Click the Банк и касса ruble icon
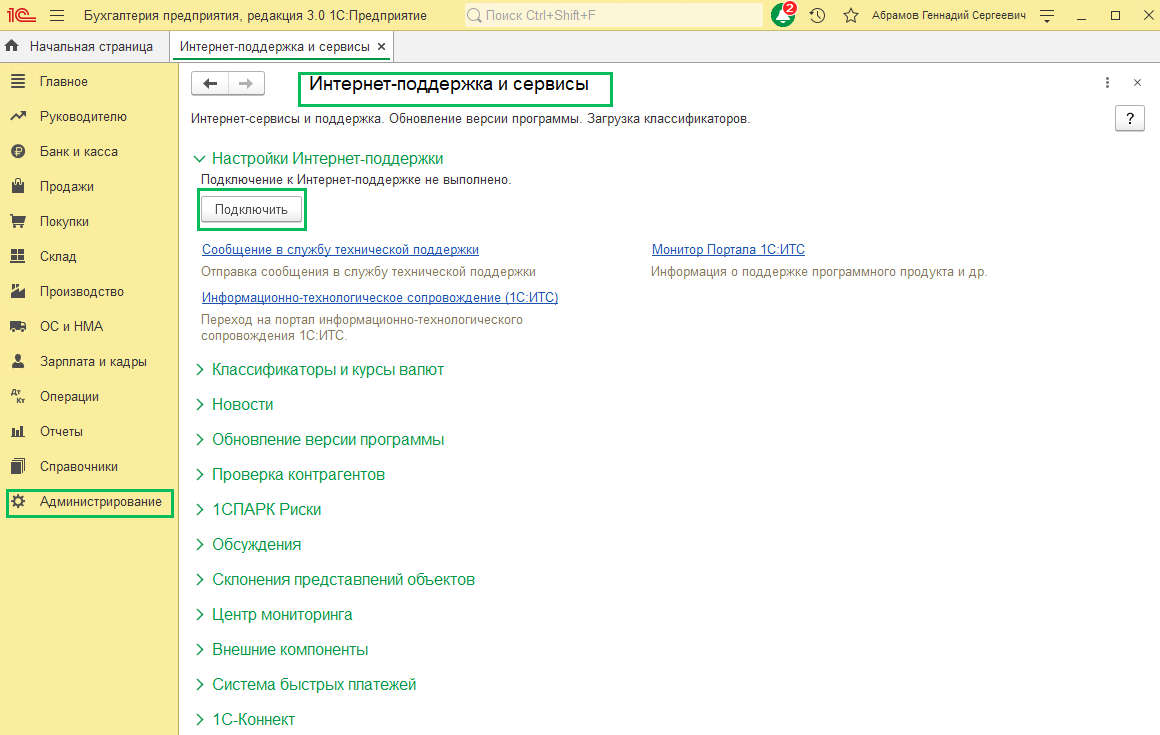 pos(18,152)
